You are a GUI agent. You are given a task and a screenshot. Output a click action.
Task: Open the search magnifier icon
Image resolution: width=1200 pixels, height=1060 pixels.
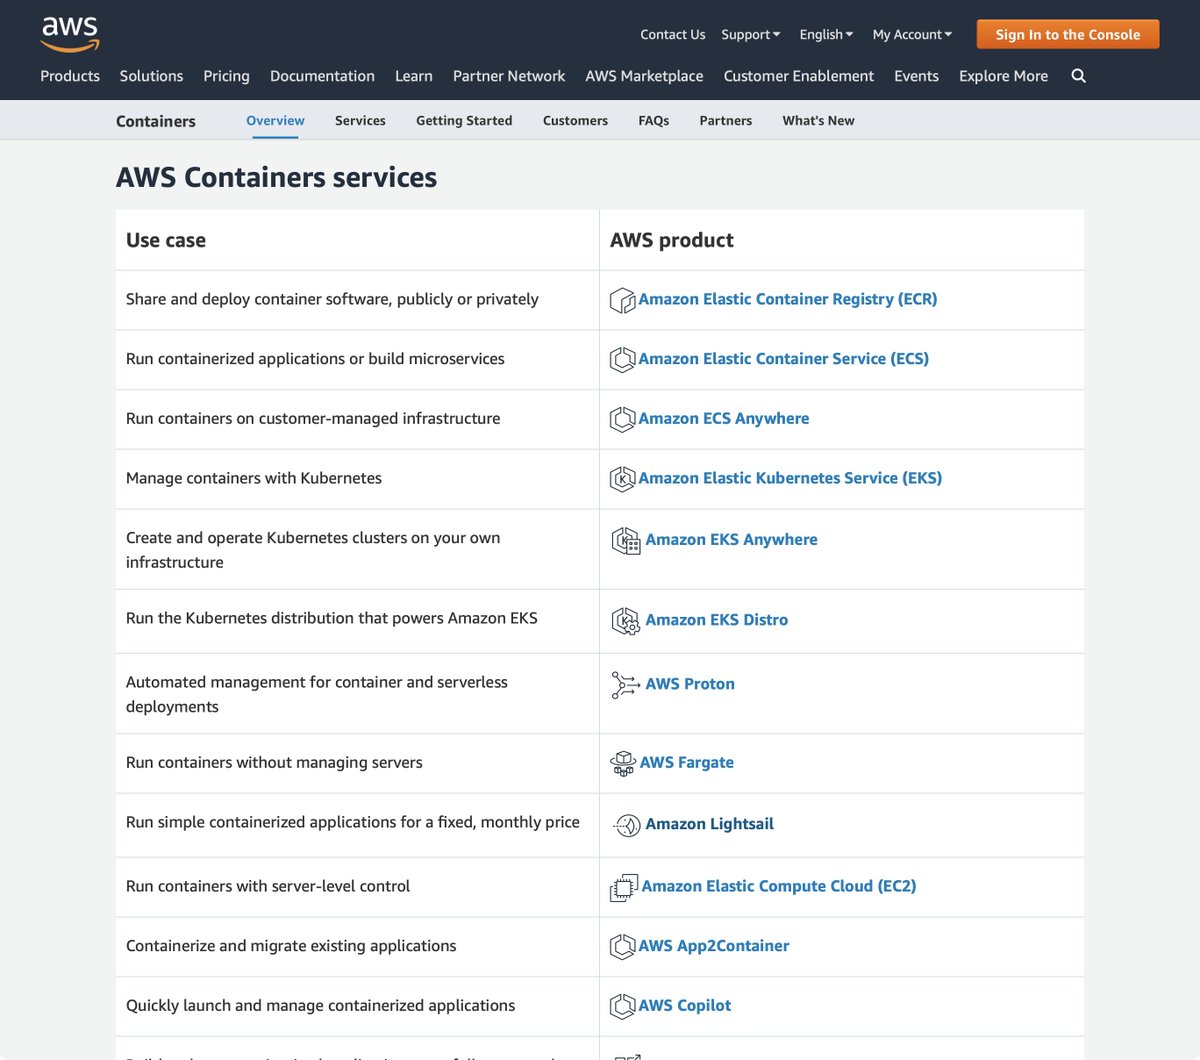(x=1078, y=76)
